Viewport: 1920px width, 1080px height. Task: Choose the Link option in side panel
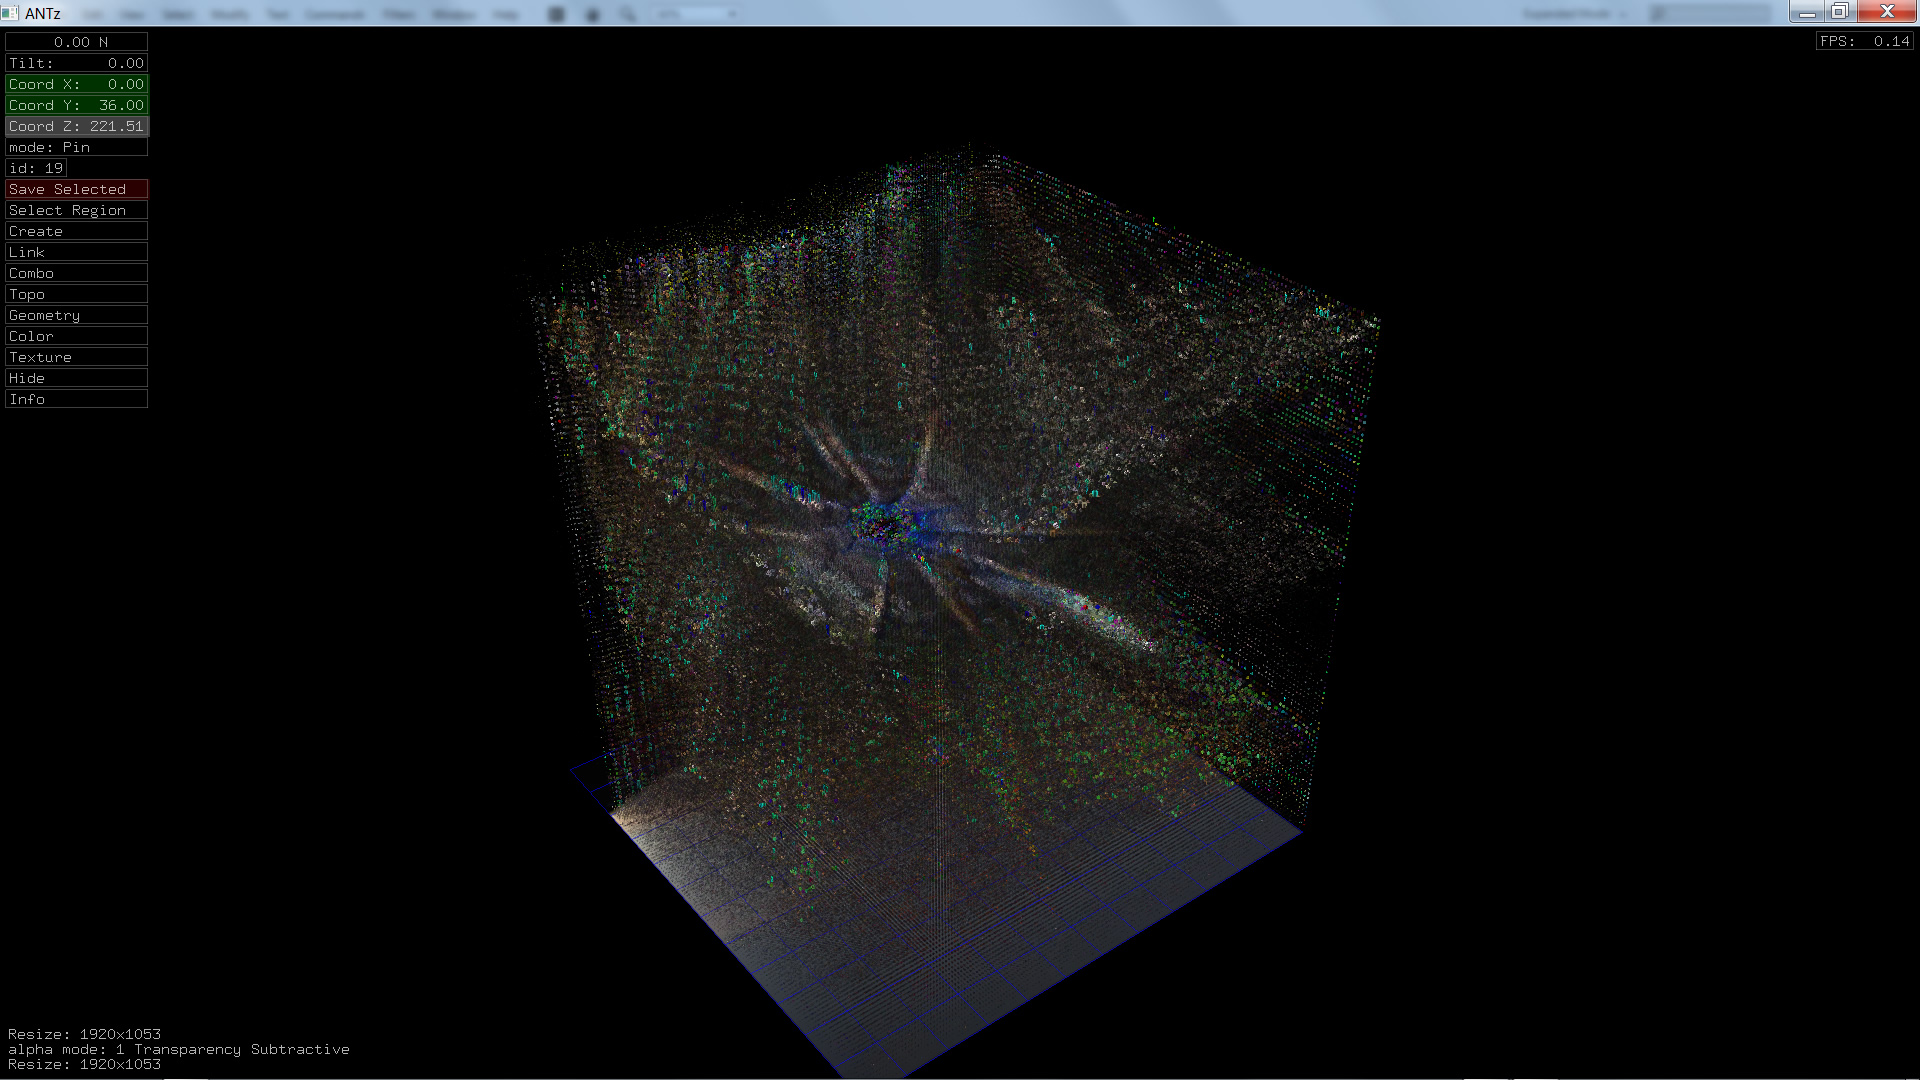tap(76, 252)
